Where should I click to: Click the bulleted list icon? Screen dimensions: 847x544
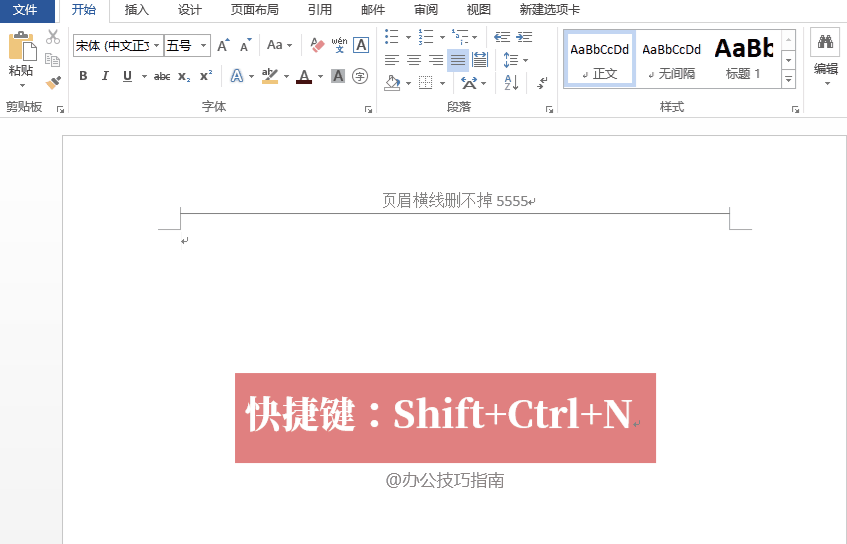click(392, 37)
